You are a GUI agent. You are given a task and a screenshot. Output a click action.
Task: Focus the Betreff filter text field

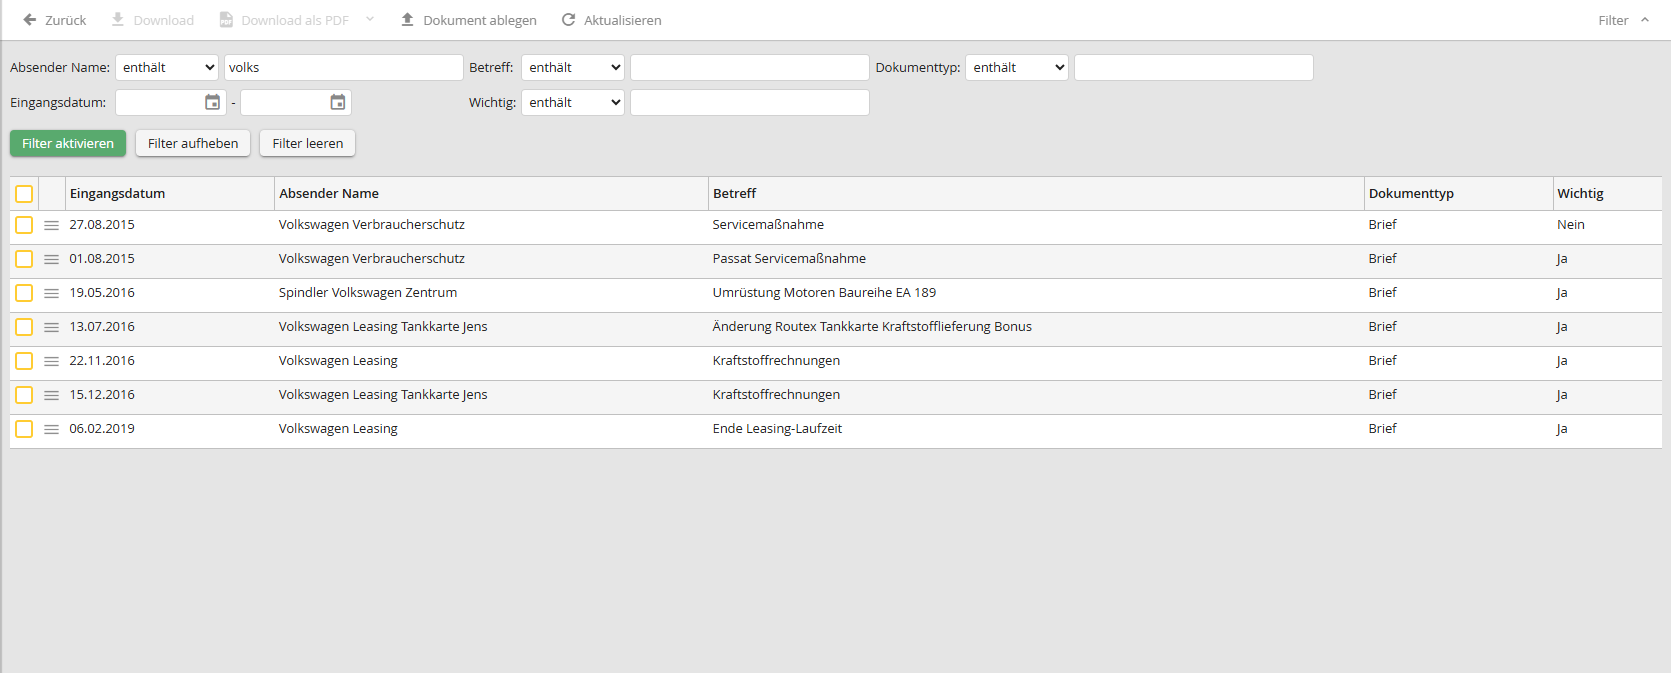[749, 68]
